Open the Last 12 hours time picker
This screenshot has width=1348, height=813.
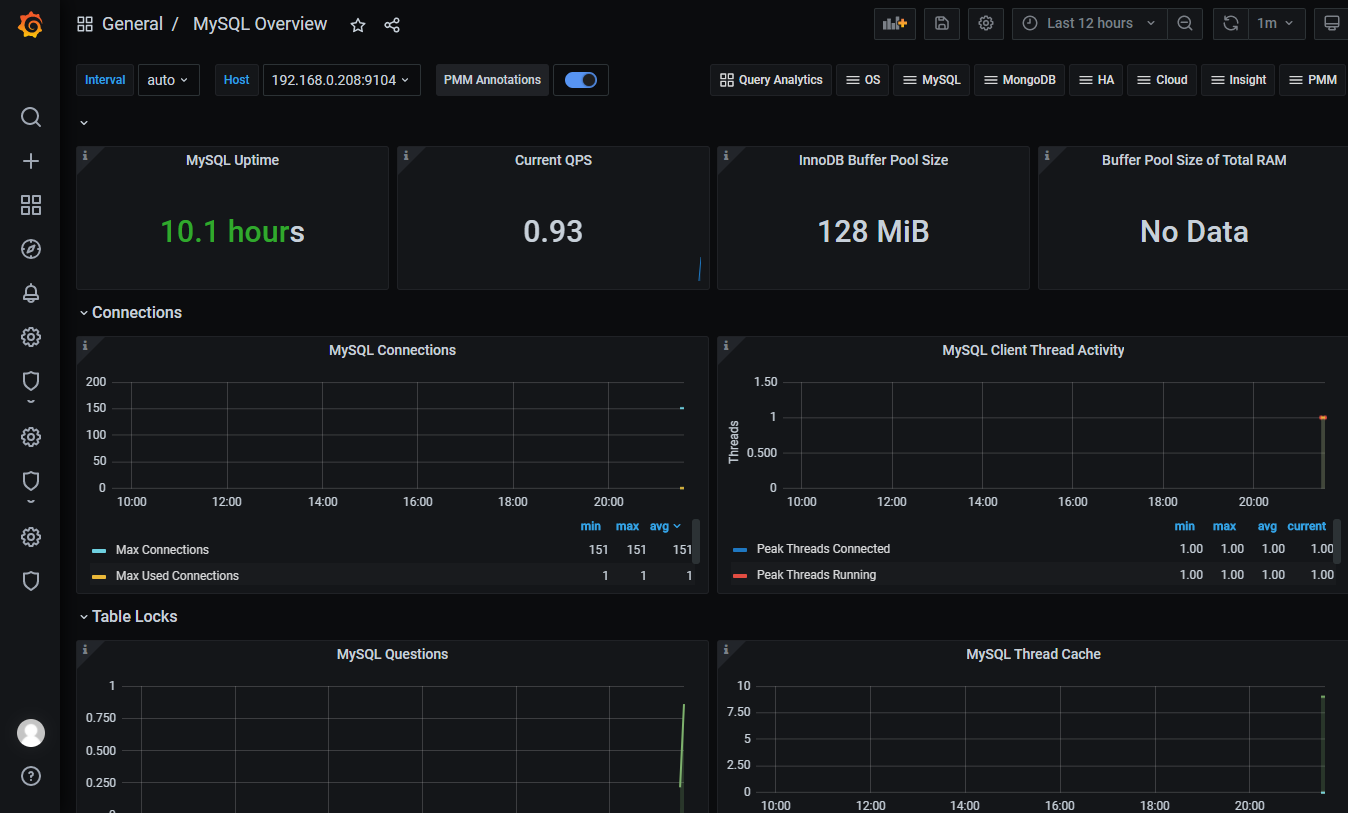pos(1089,23)
